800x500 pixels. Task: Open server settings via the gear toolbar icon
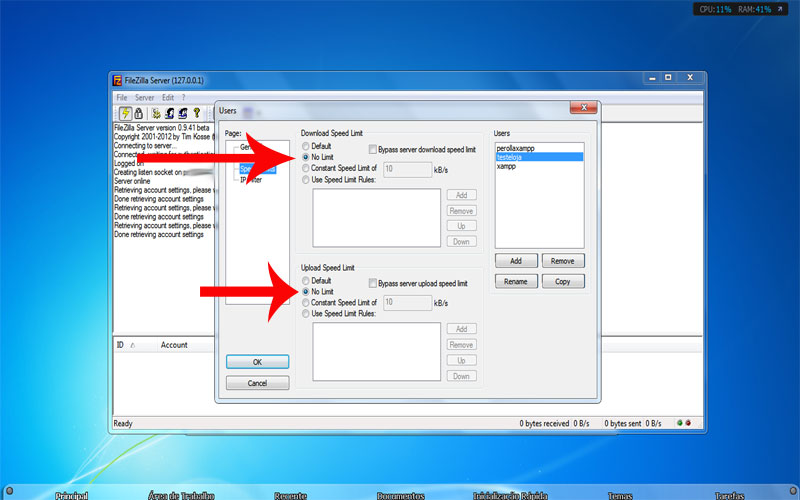pyautogui.click(x=156, y=113)
